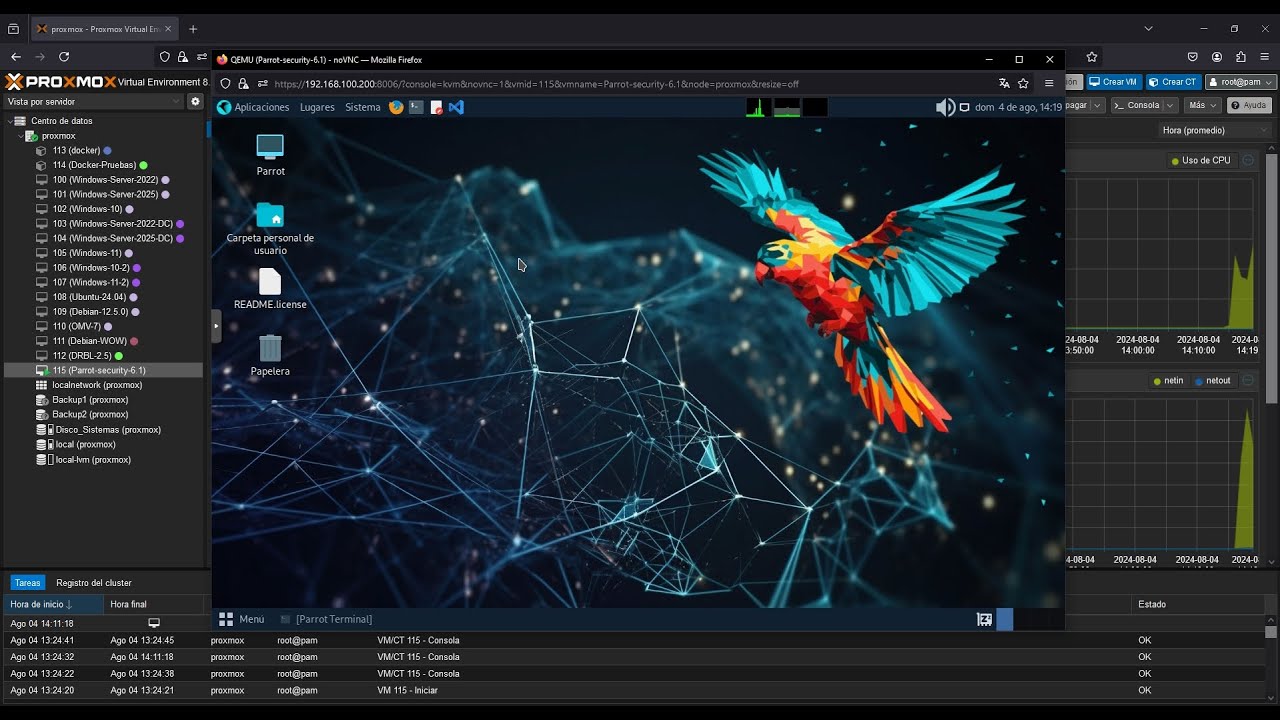
Task: Launch terminal from the Parrot panel
Action: [416, 107]
